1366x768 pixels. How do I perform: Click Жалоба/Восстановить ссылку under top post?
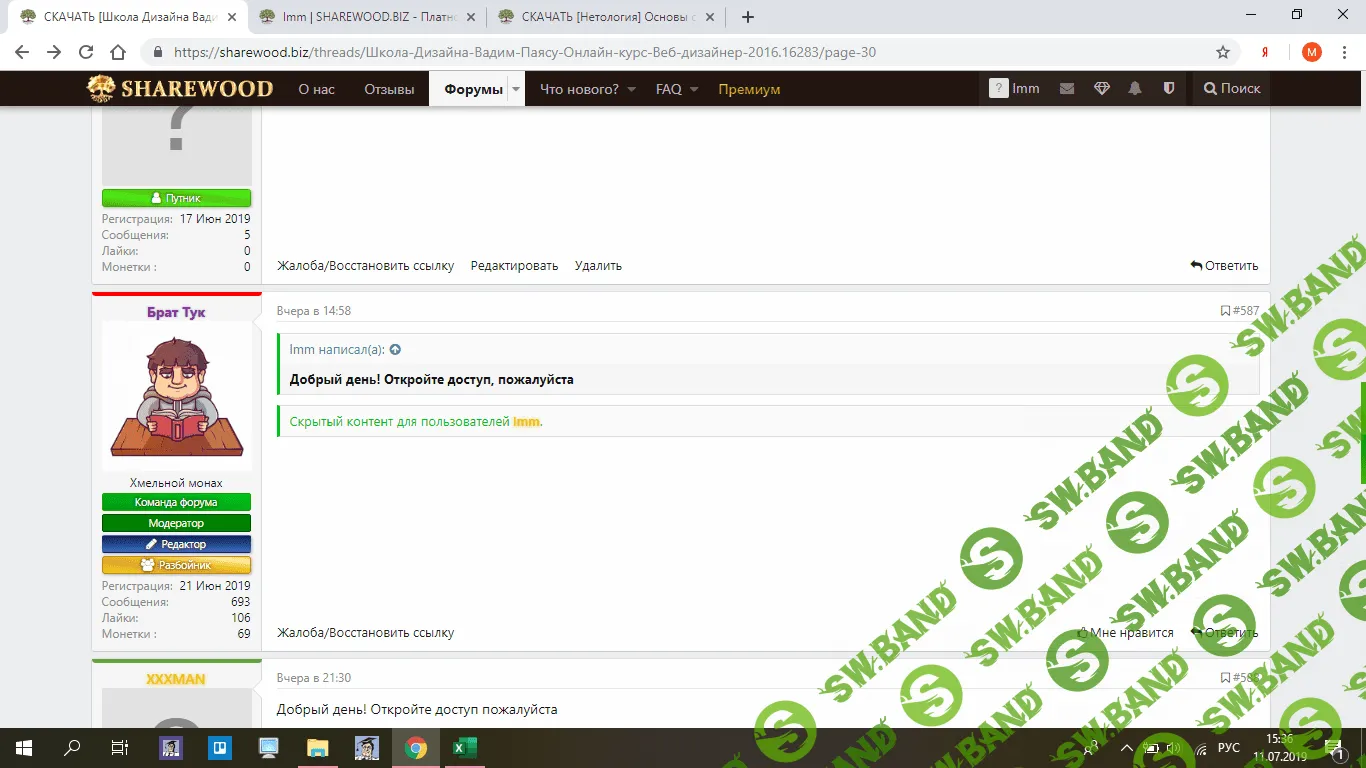[x=365, y=266]
